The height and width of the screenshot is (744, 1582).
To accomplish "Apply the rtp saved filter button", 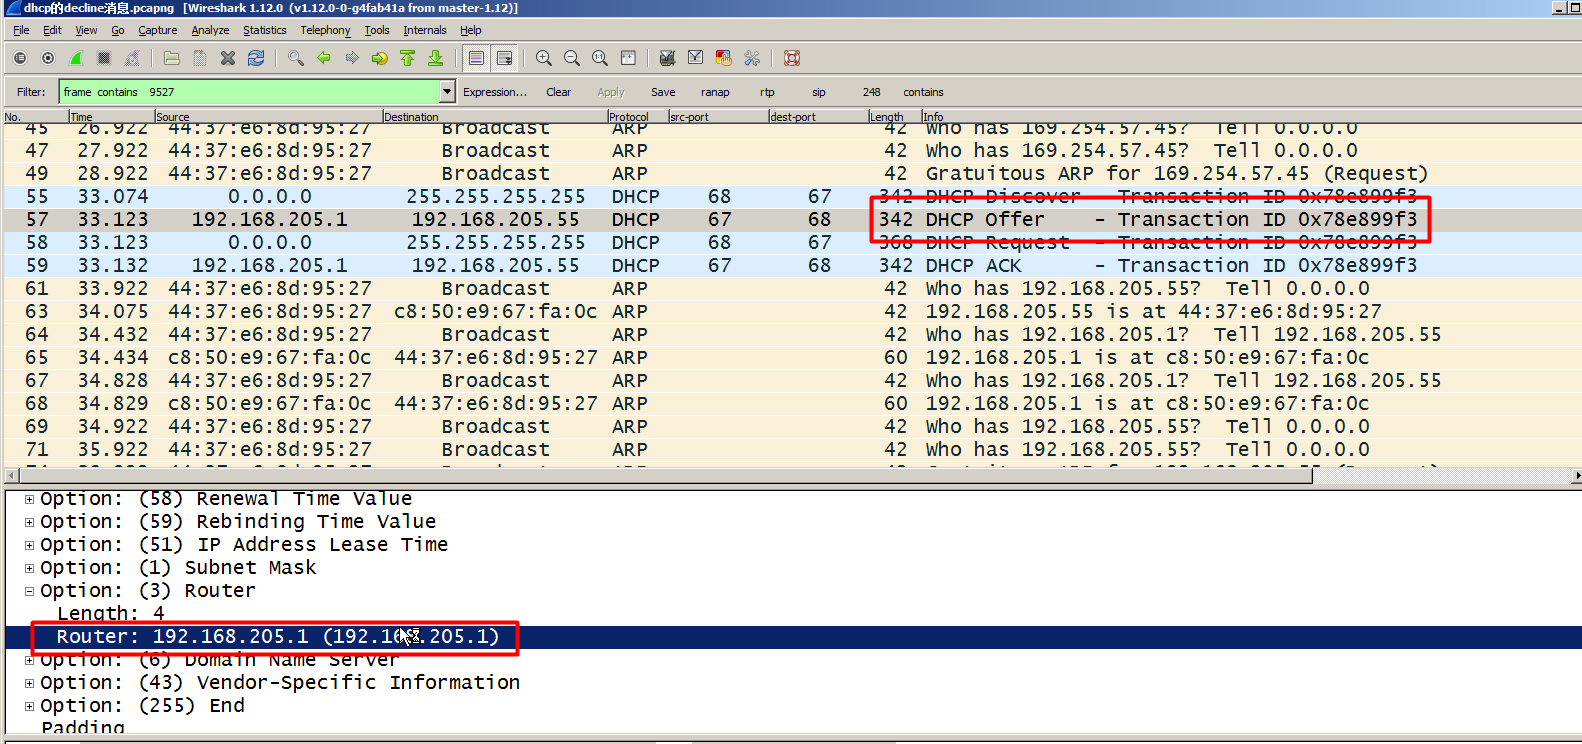I will (767, 92).
